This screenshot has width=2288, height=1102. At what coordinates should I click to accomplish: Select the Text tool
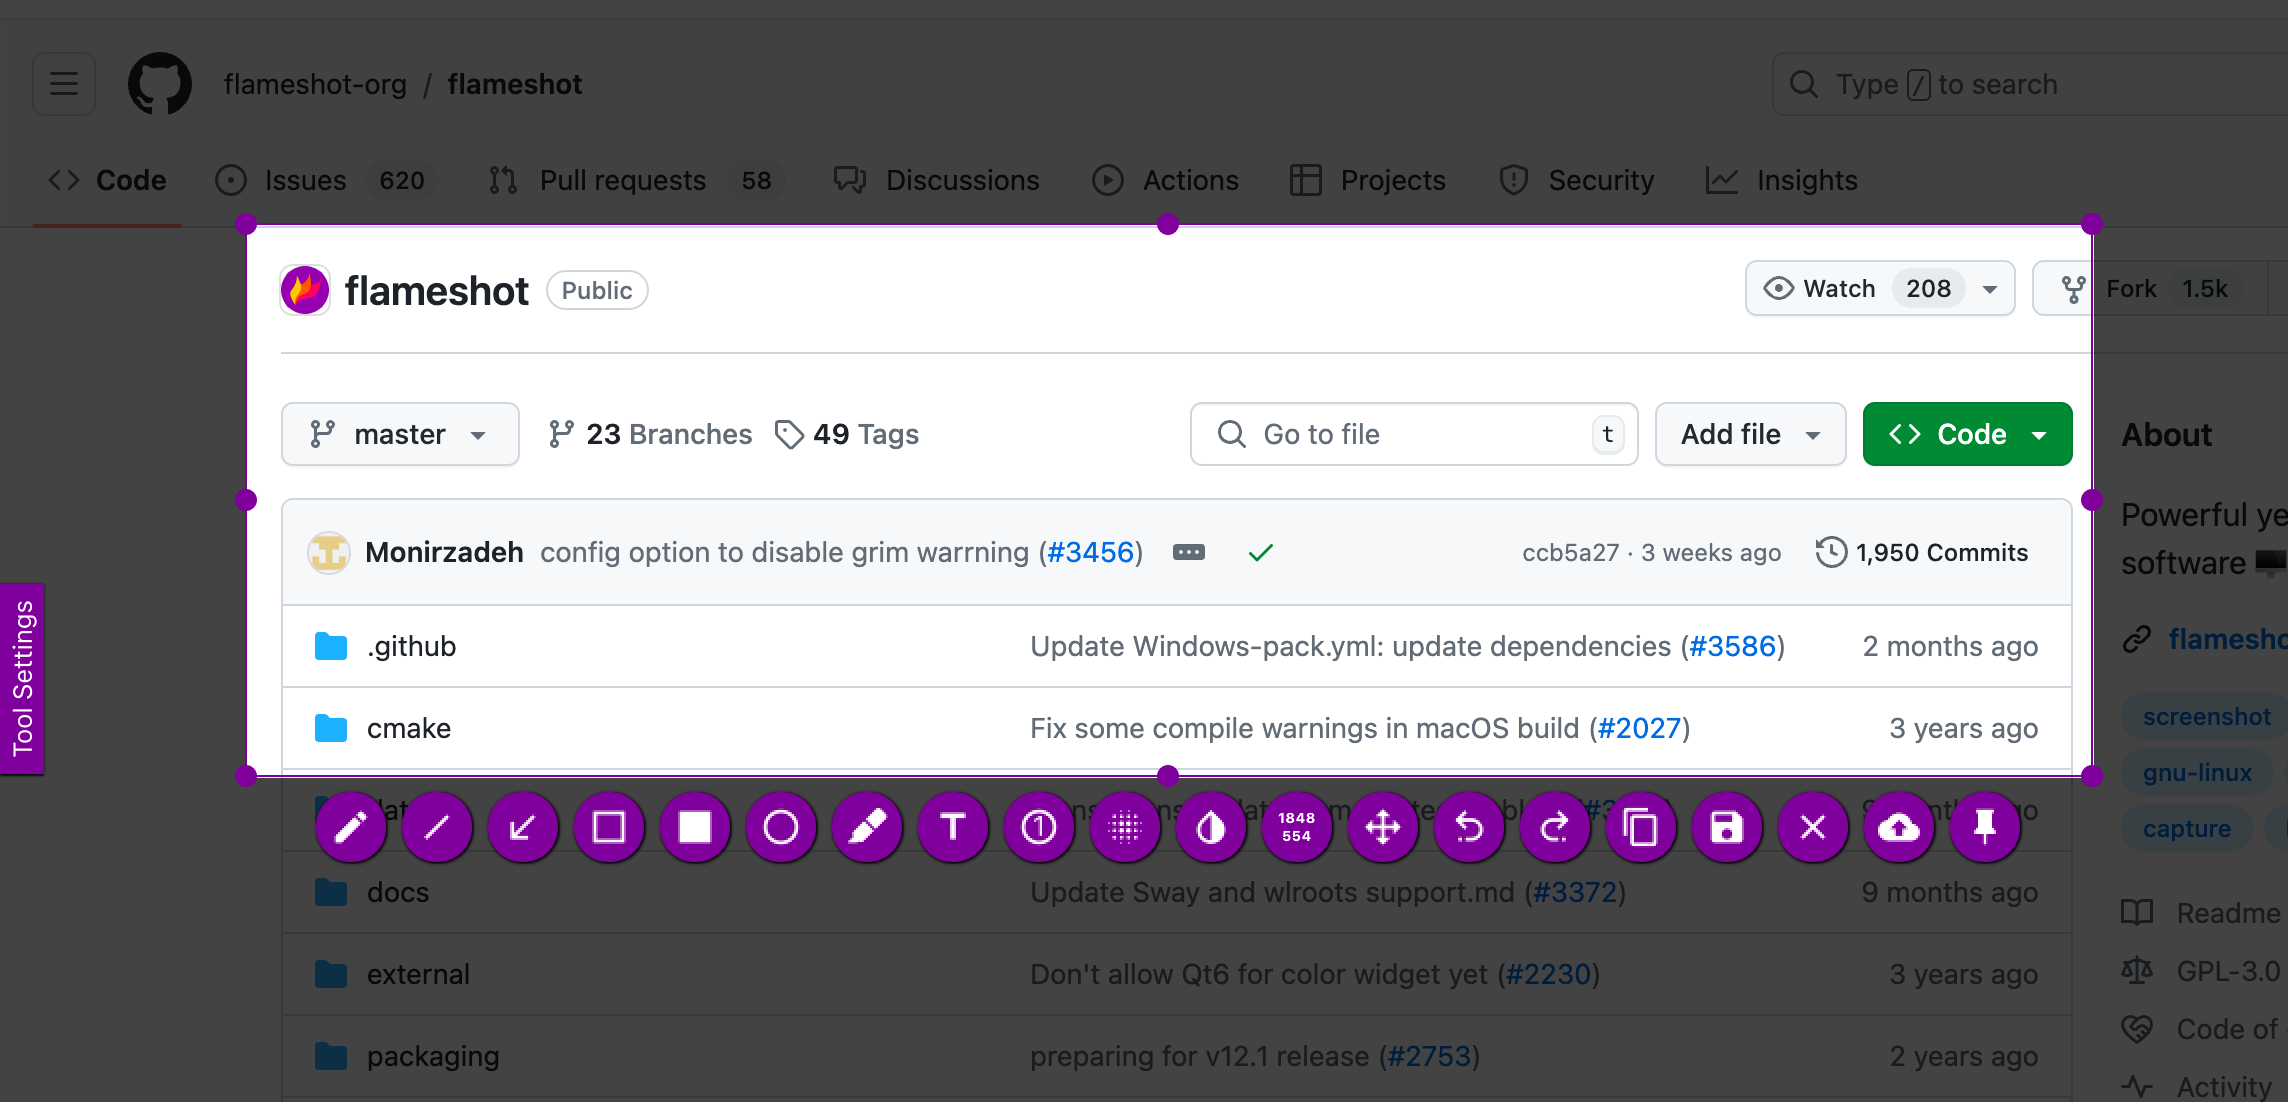pos(953,827)
